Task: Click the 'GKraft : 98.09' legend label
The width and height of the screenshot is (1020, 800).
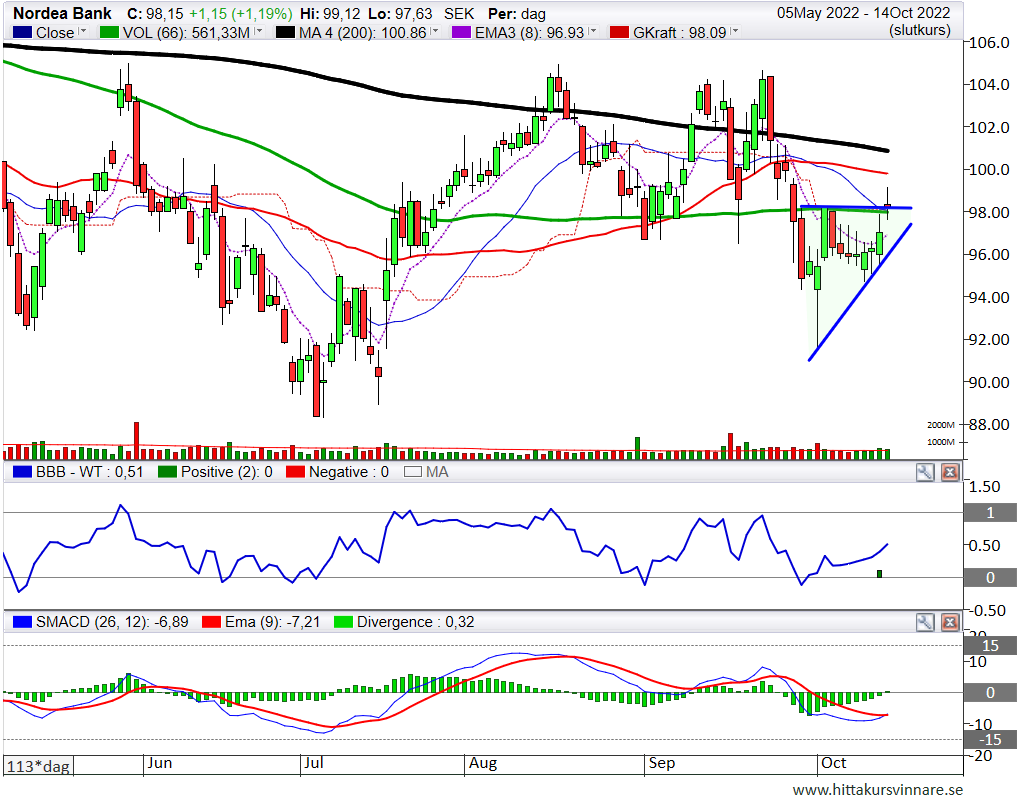Action: (679, 32)
